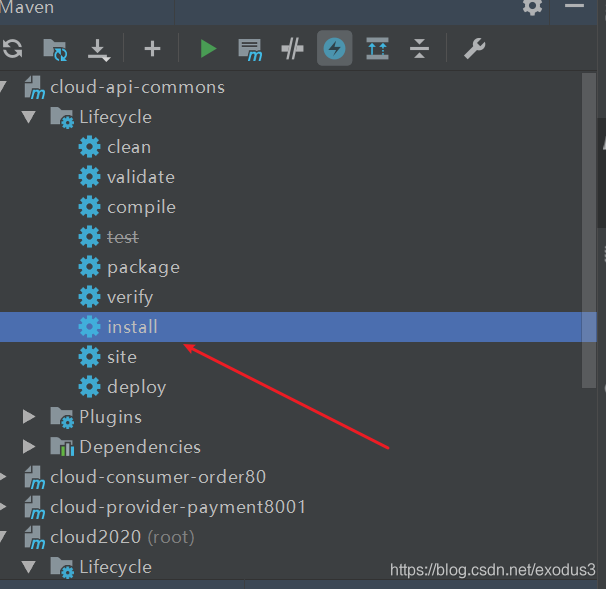The image size is (606, 589).
Task: Click the Lifecycle label under cloud-api-commons
Action: (116, 117)
